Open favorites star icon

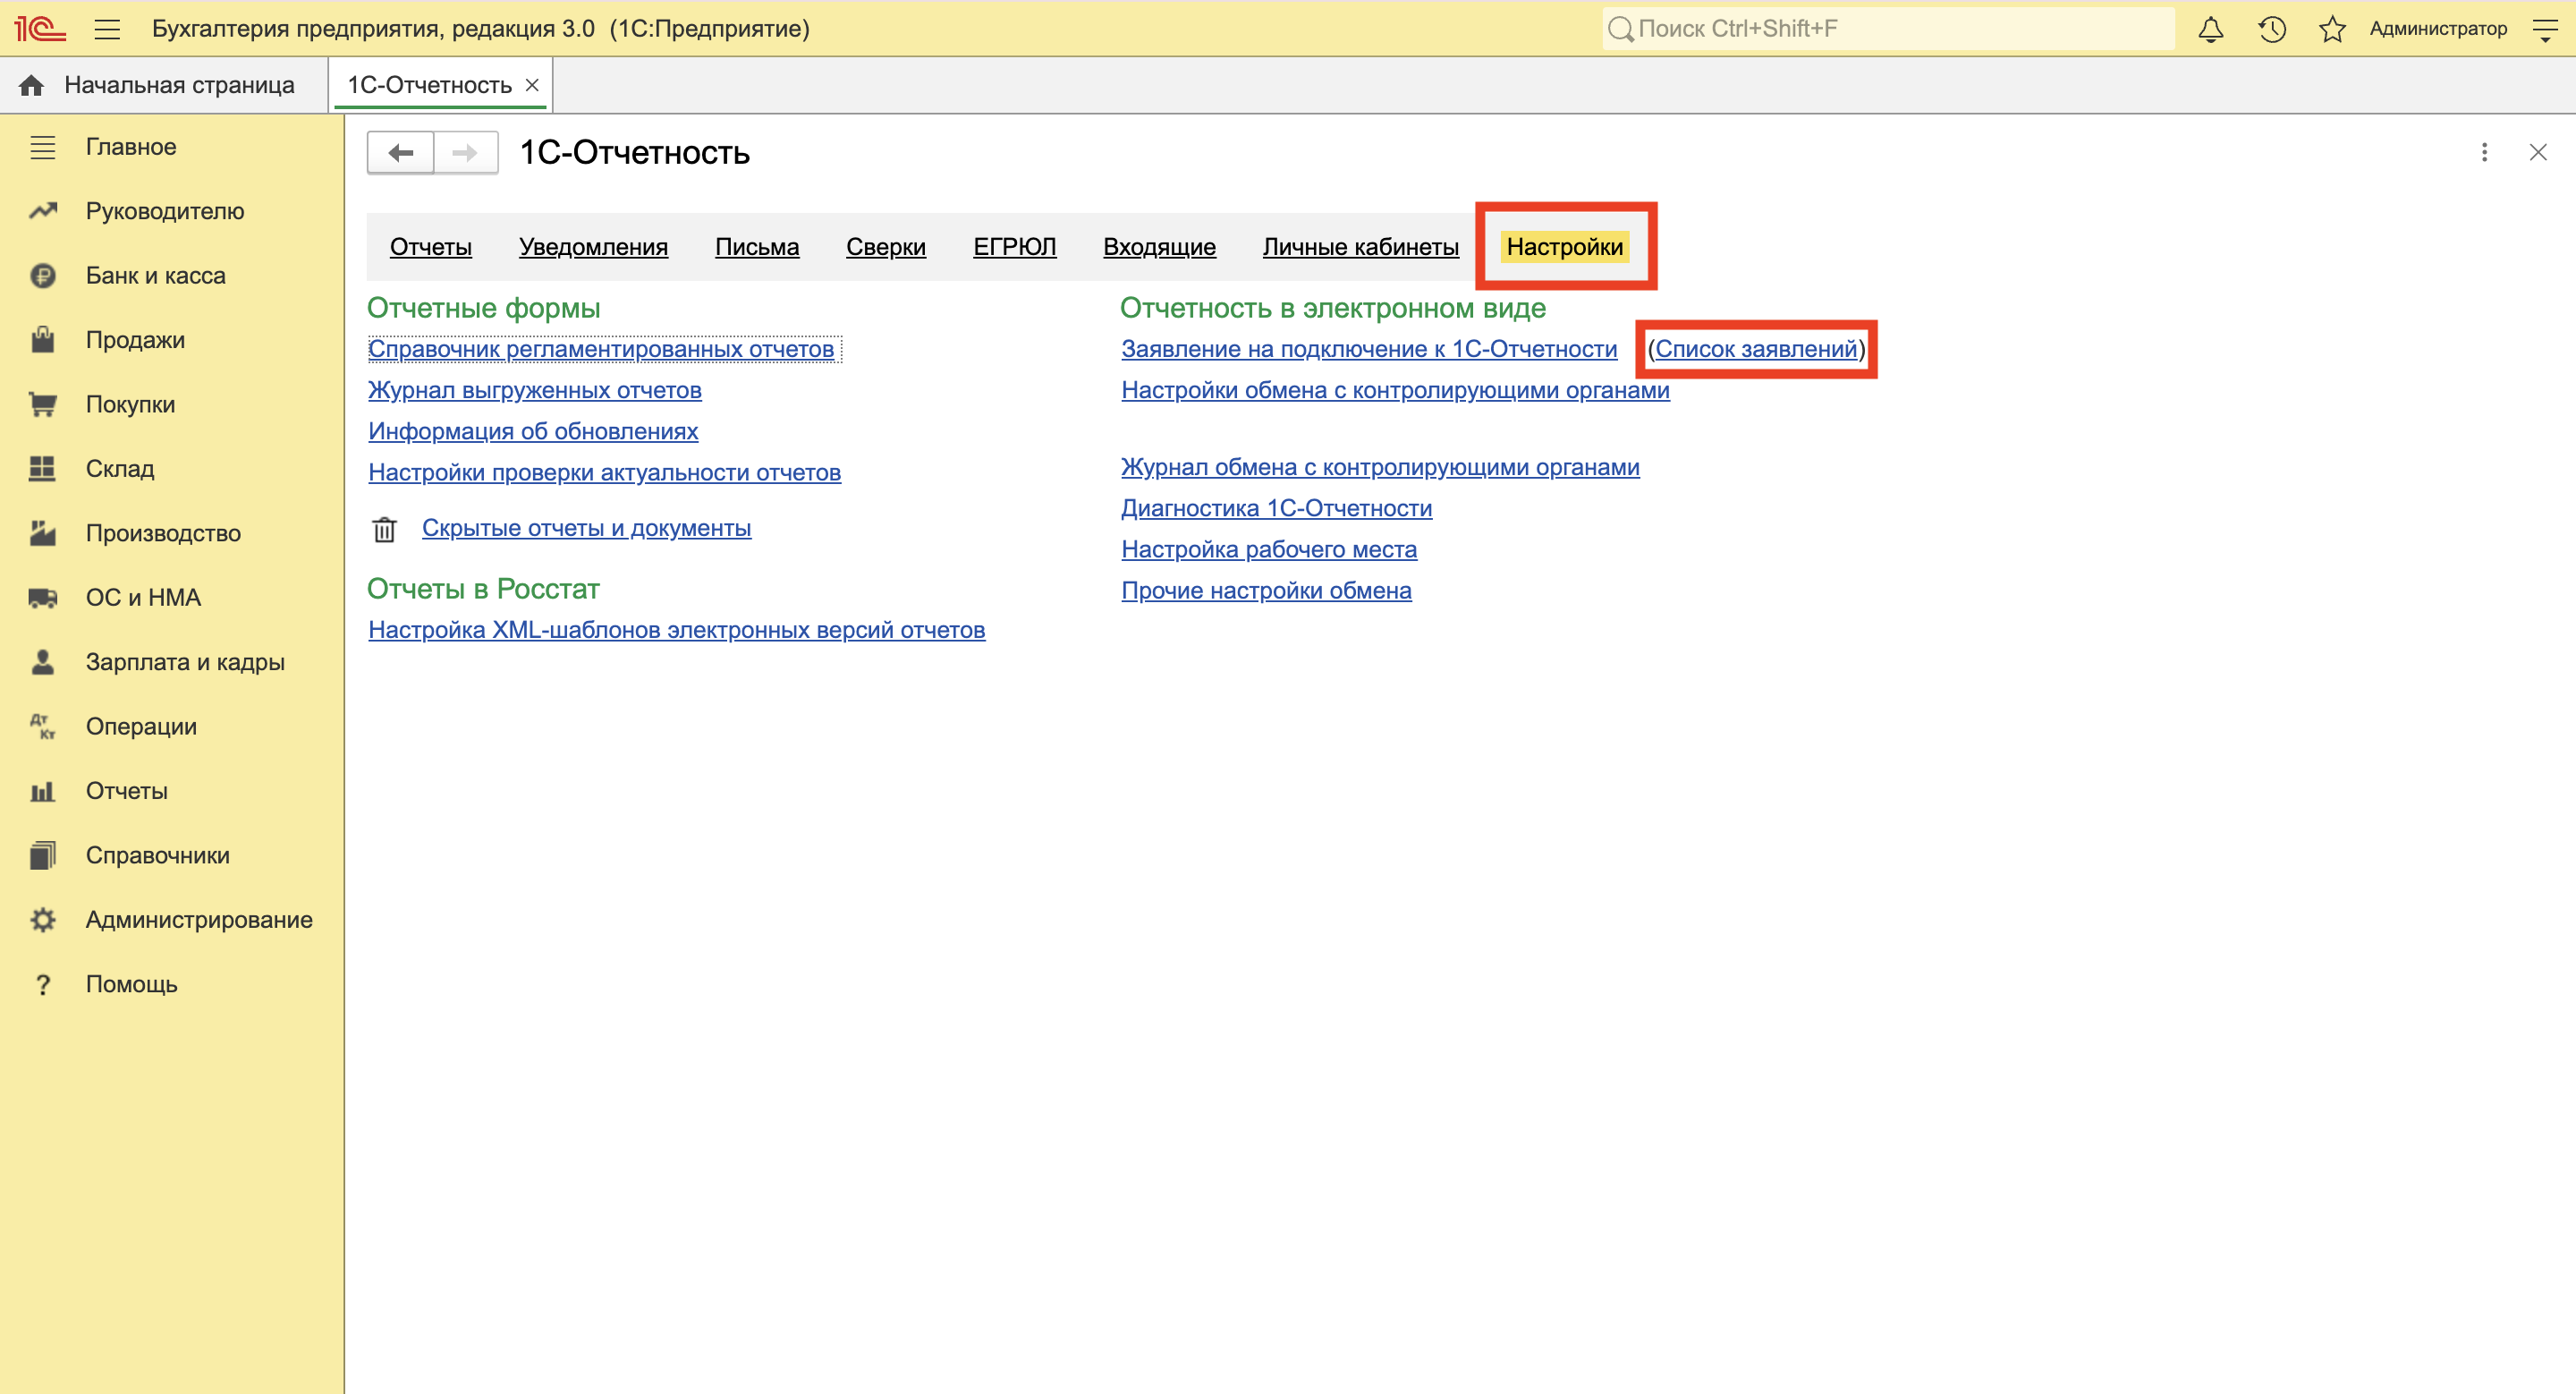click(2332, 29)
